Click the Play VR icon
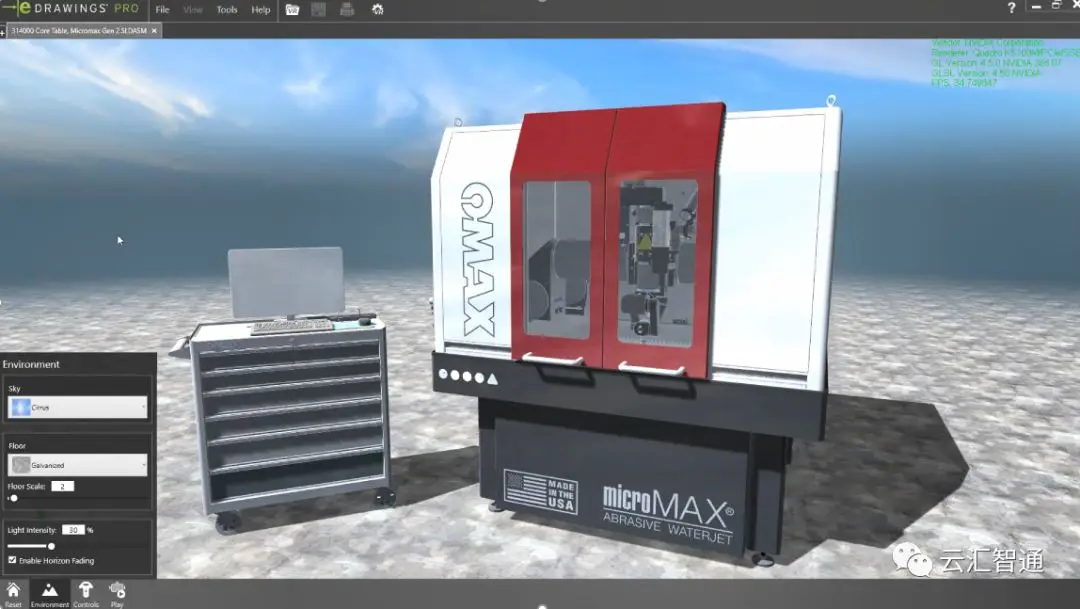 click(117, 594)
